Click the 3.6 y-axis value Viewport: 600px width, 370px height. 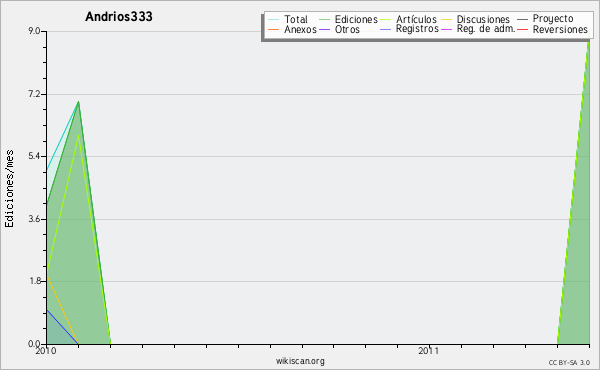click(x=34, y=219)
